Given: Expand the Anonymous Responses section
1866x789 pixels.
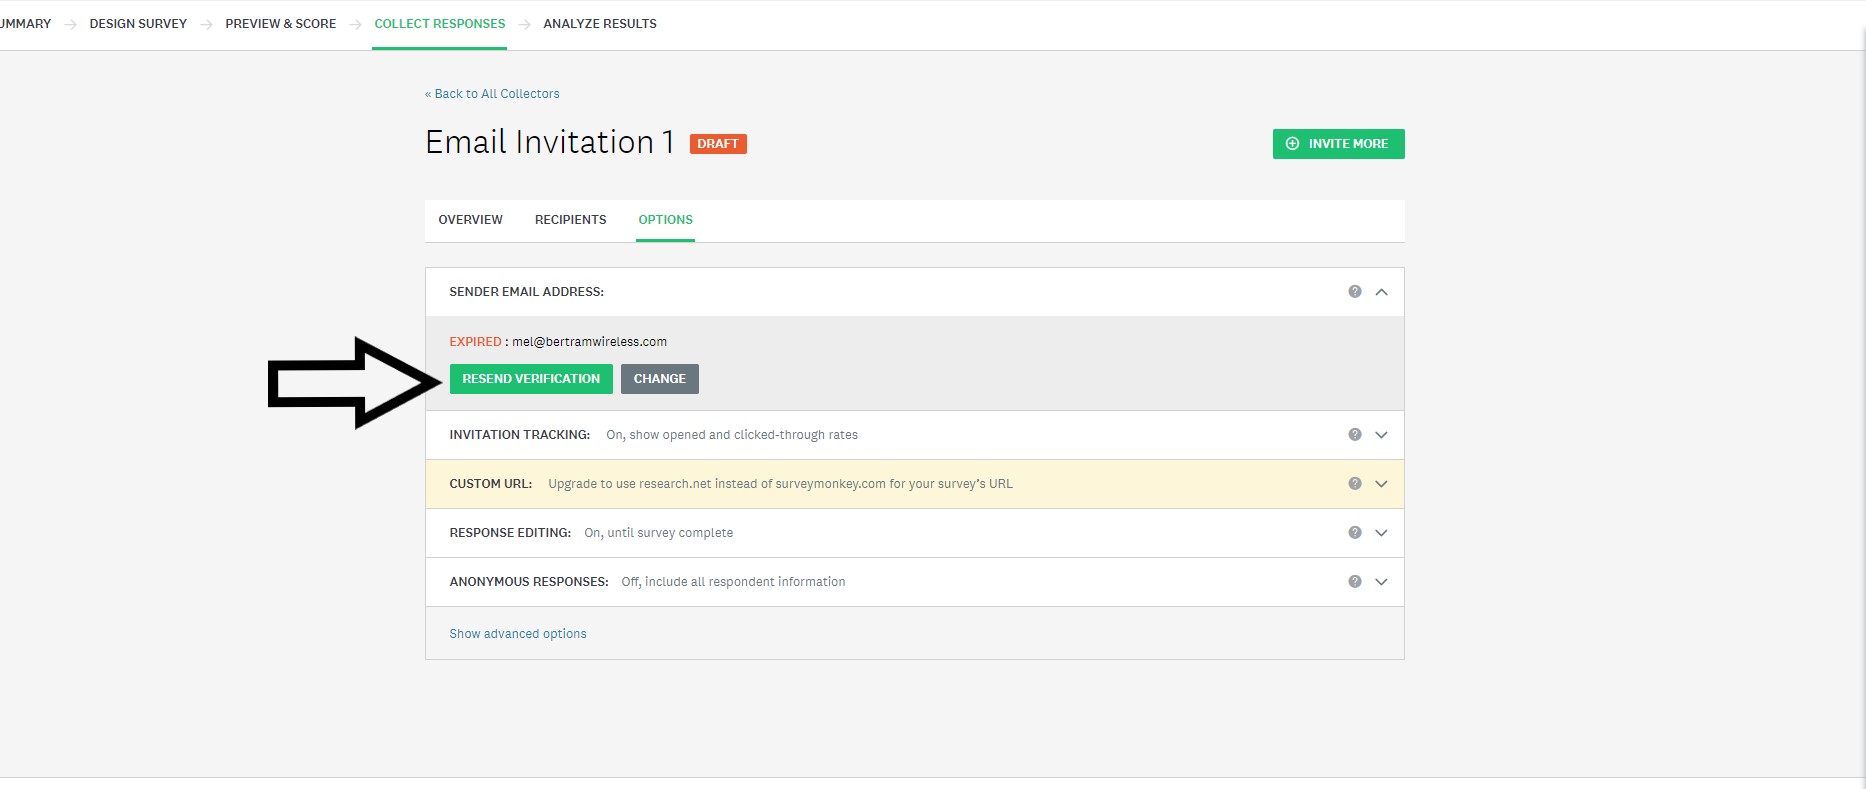Looking at the screenshot, I should pyautogui.click(x=1381, y=582).
